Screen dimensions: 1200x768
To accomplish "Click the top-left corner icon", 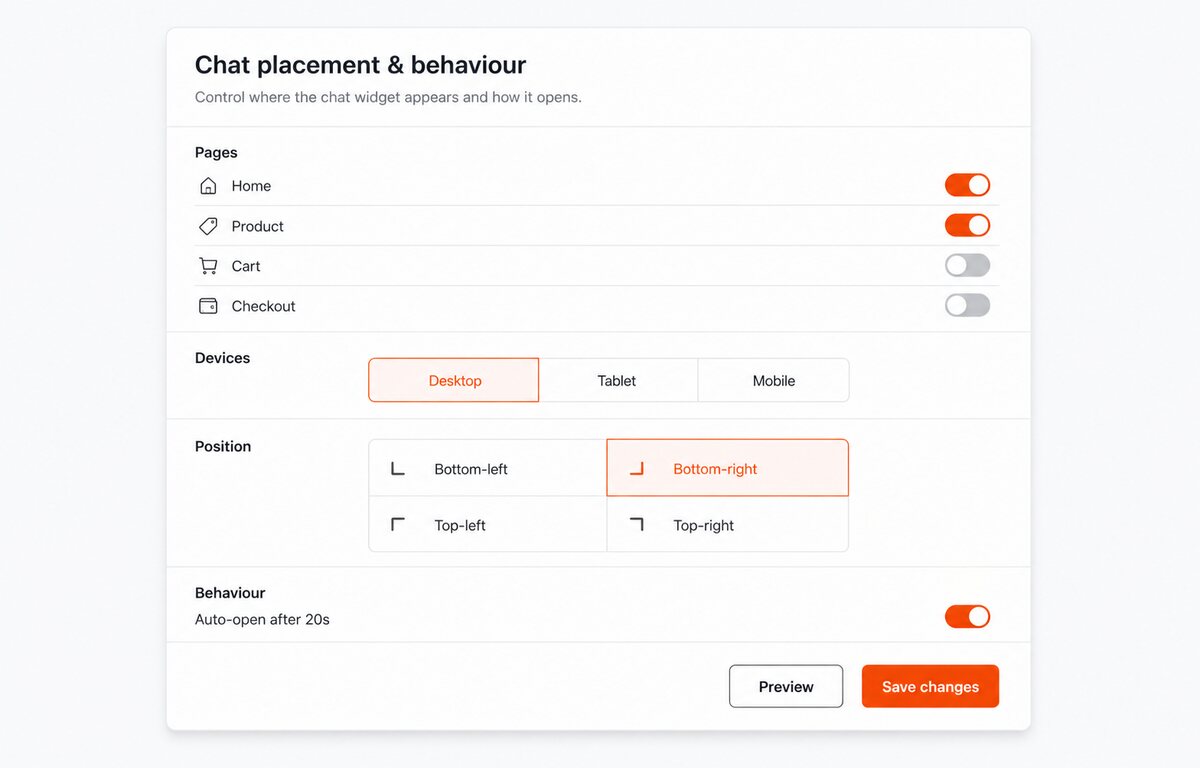I will tap(398, 524).
